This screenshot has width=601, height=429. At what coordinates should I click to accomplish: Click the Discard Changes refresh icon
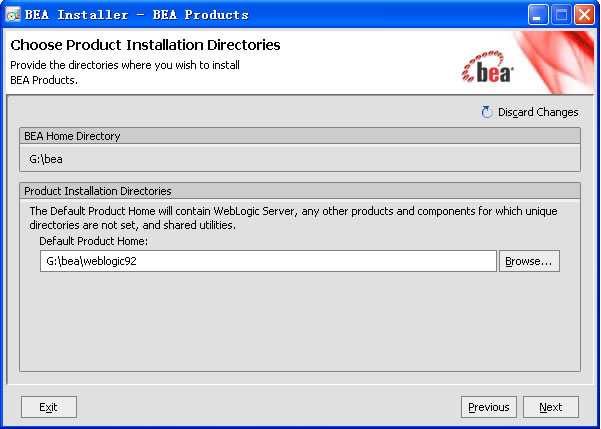pyautogui.click(x=487, y=112)
